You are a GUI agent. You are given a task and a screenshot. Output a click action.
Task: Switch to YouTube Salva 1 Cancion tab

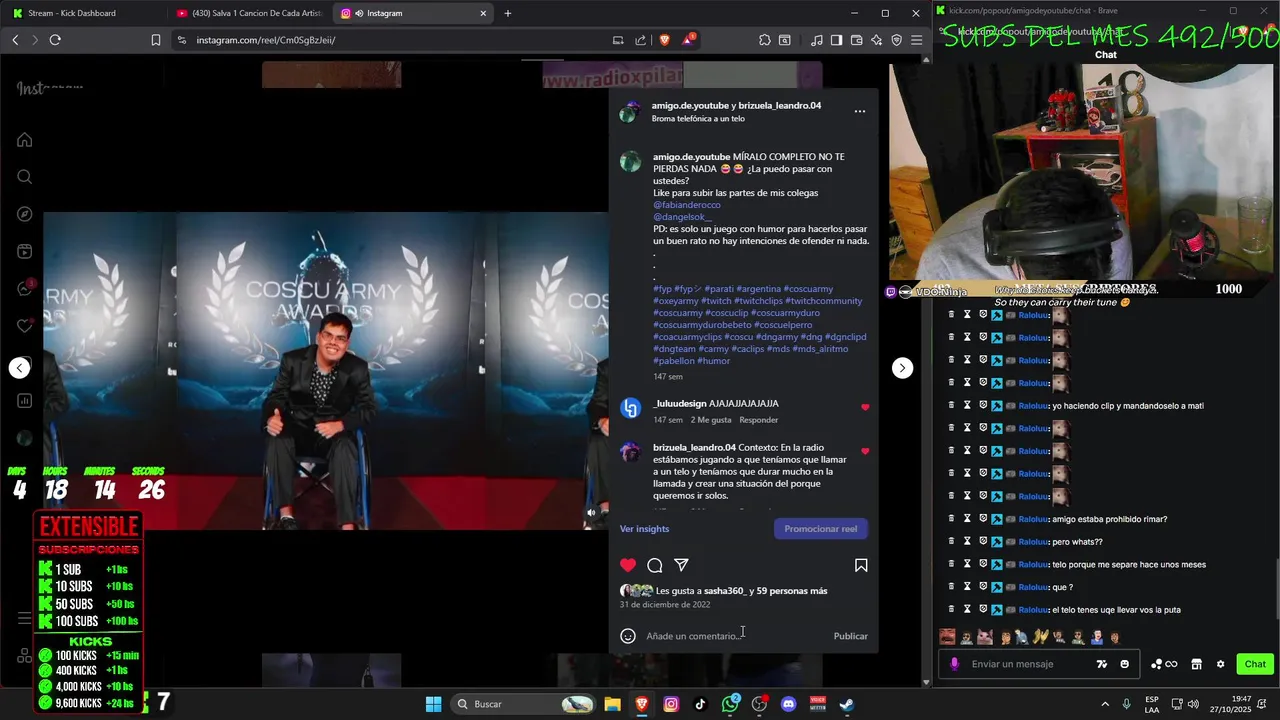point(249,13)
